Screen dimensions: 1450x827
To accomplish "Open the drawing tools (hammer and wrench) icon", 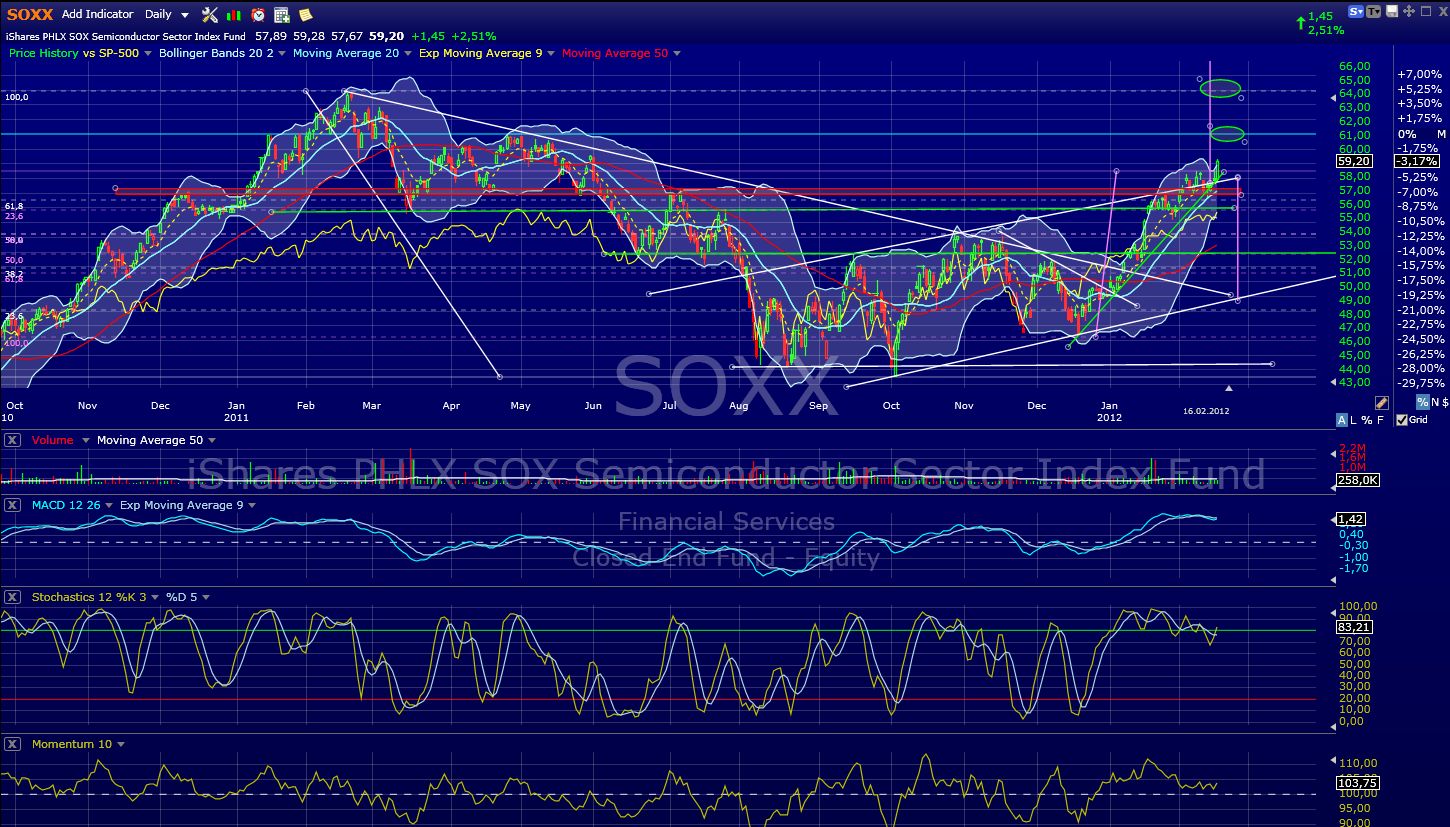I will (209, 15).
